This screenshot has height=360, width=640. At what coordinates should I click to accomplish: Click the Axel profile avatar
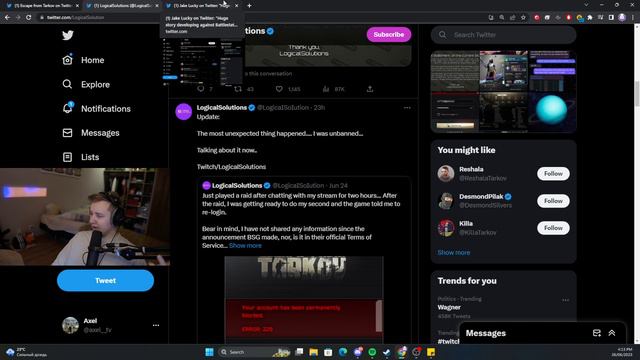pos(70,325)
